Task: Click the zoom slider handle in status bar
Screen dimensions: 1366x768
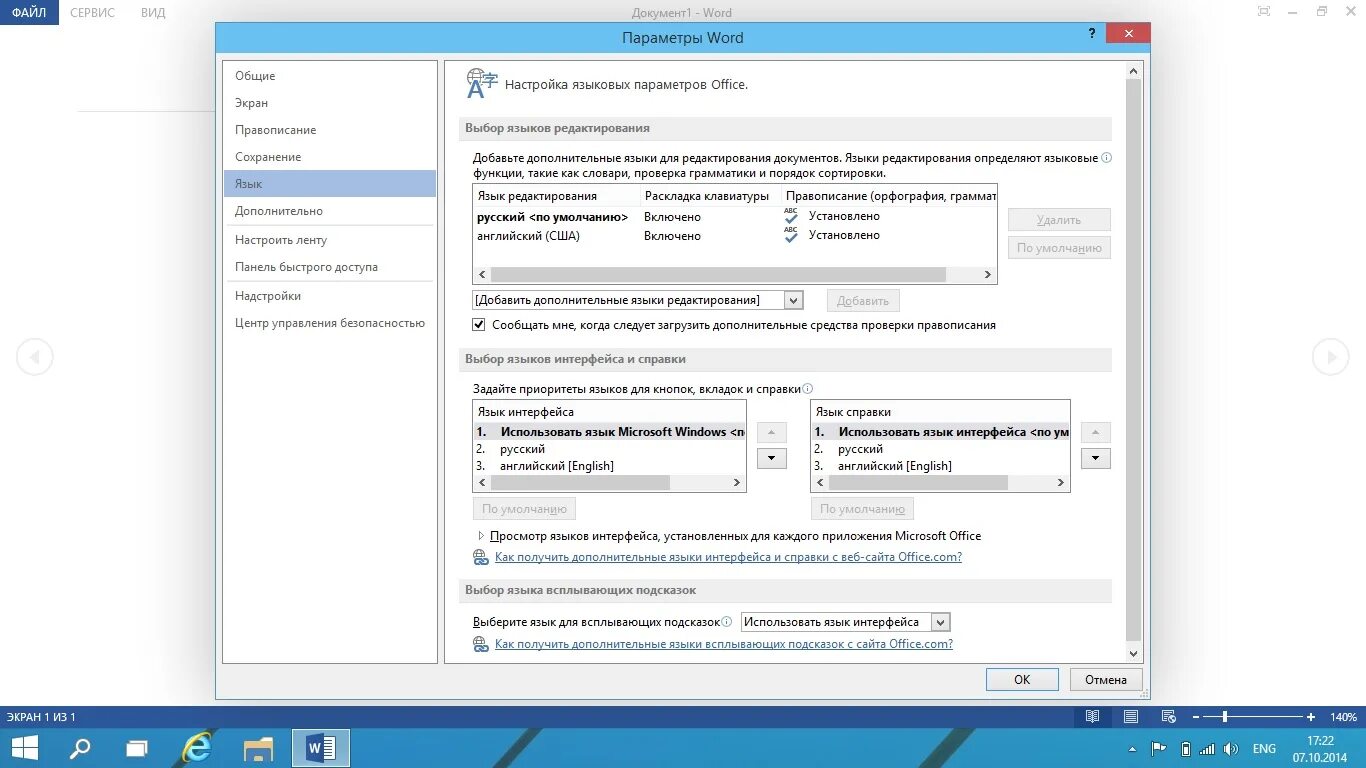Action: click(1225, 717)
